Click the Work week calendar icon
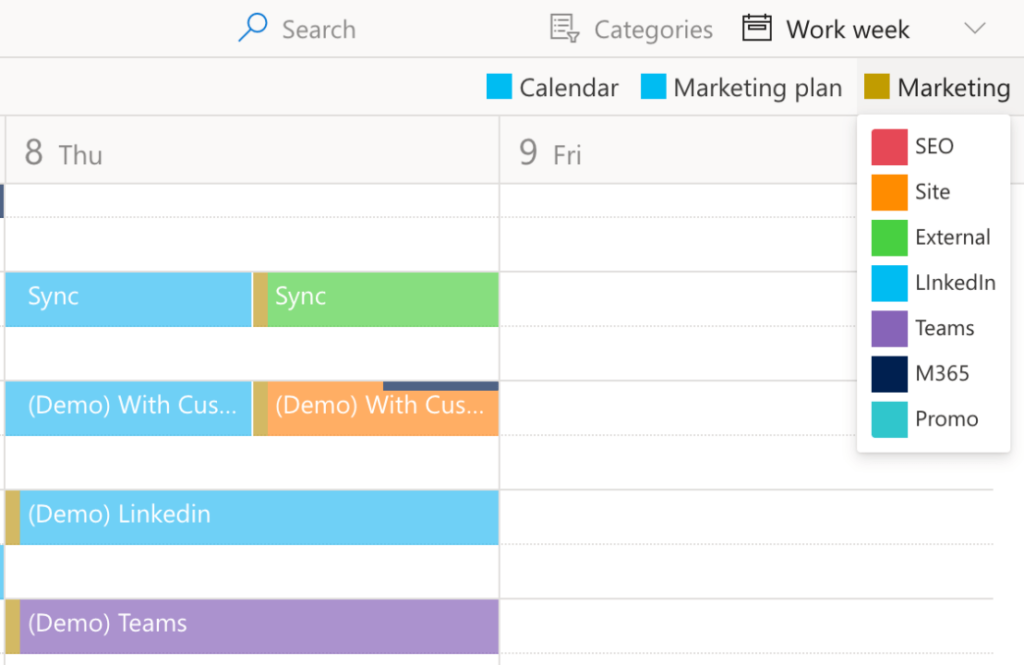1024x665 pixels. [x=758, y=27]
